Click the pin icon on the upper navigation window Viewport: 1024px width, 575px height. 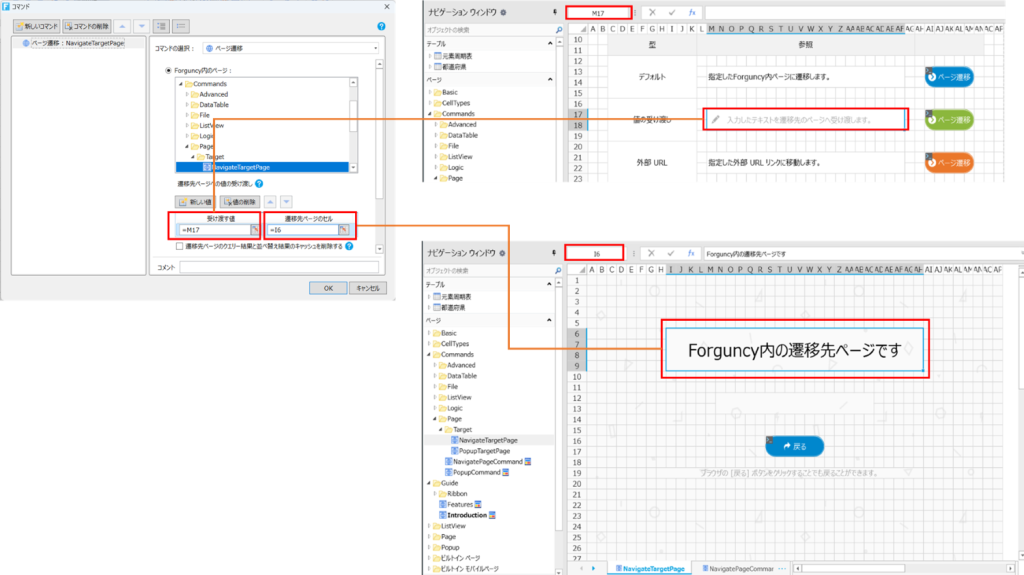coord(555,12)
